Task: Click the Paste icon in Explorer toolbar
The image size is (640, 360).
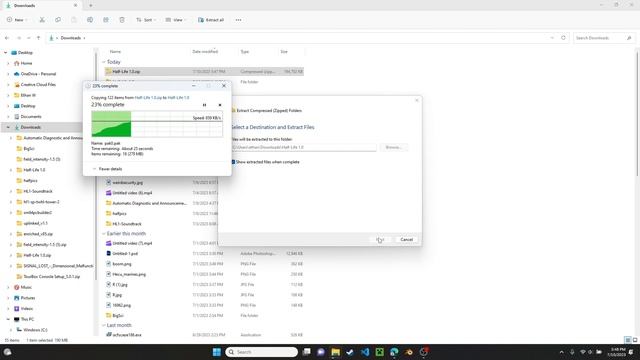Action: click(x=74, y=20)
